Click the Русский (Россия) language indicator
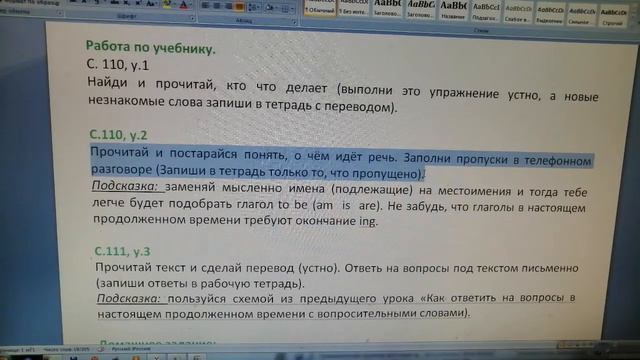Screen dimensions: 640x360 pyautogui.click(x=131, y=349)
